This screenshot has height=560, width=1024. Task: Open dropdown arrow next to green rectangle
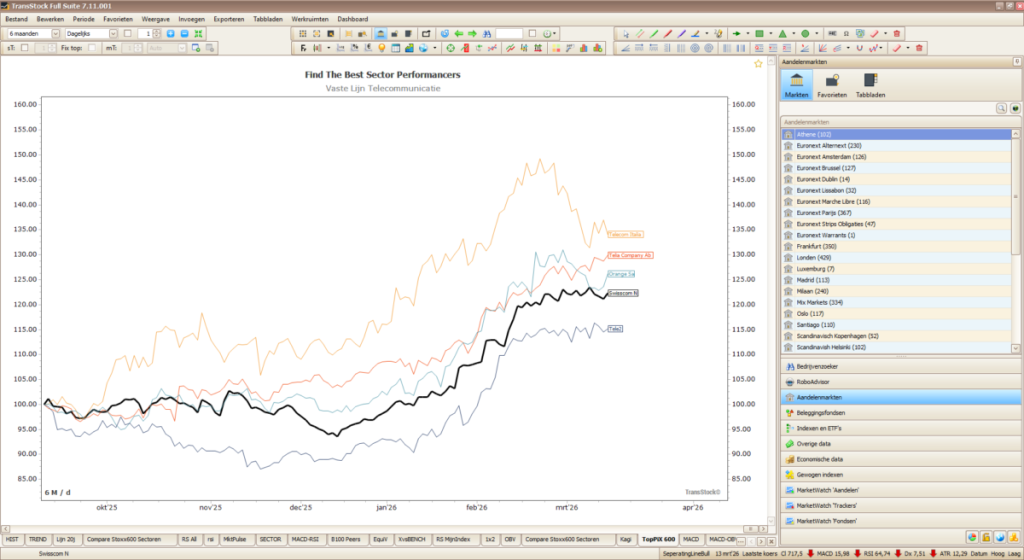(771, 33)
